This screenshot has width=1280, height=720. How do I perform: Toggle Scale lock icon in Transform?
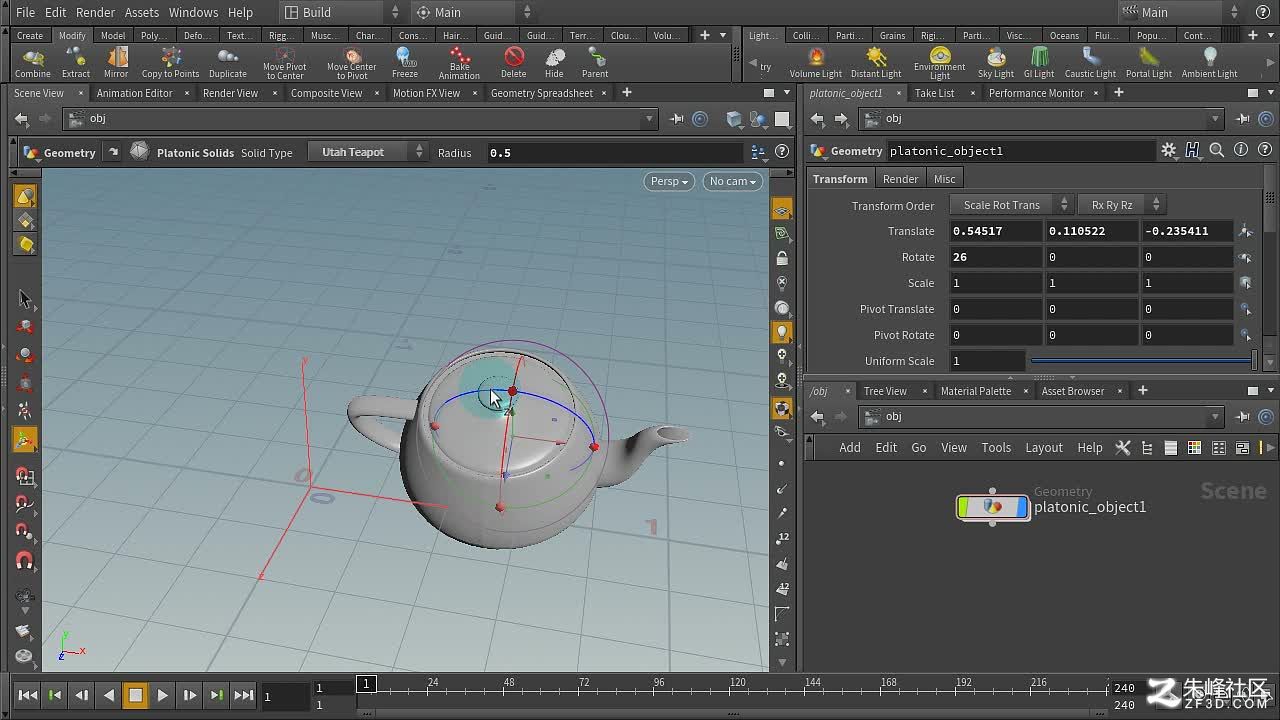point(1246,283)
